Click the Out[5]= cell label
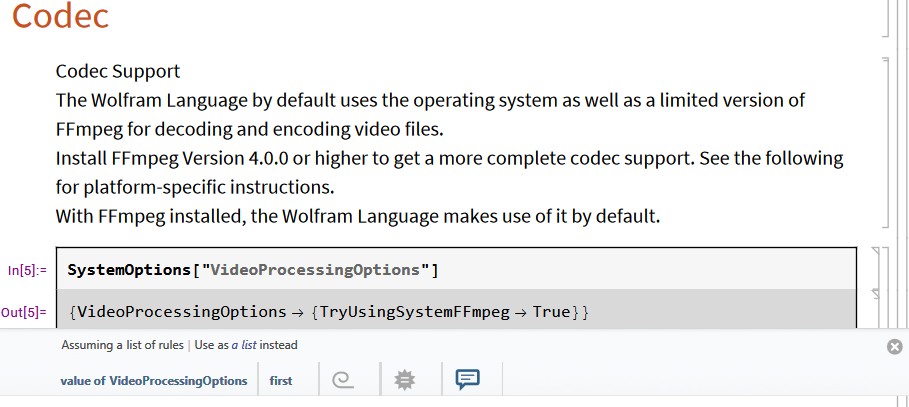Image resolution: width=909 pixels, height=407 pixels. tap(24, 312)
